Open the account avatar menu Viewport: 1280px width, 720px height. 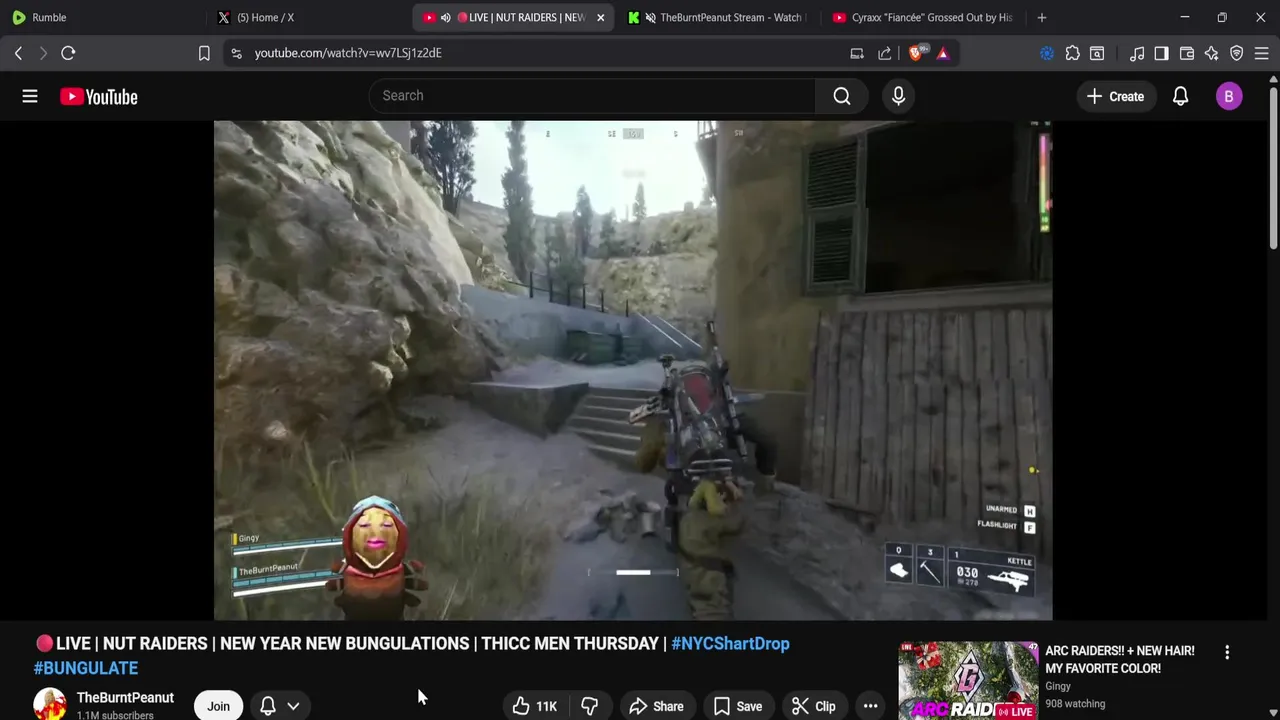(x=1229, y=96)
